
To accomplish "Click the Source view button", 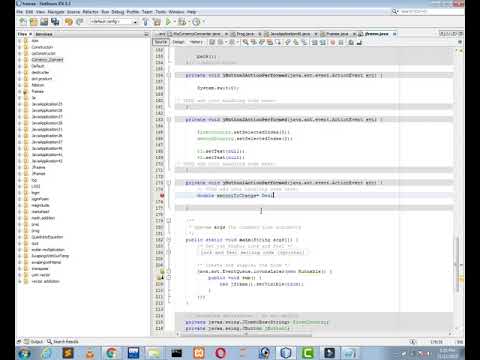I will click(x=161, y=42).
